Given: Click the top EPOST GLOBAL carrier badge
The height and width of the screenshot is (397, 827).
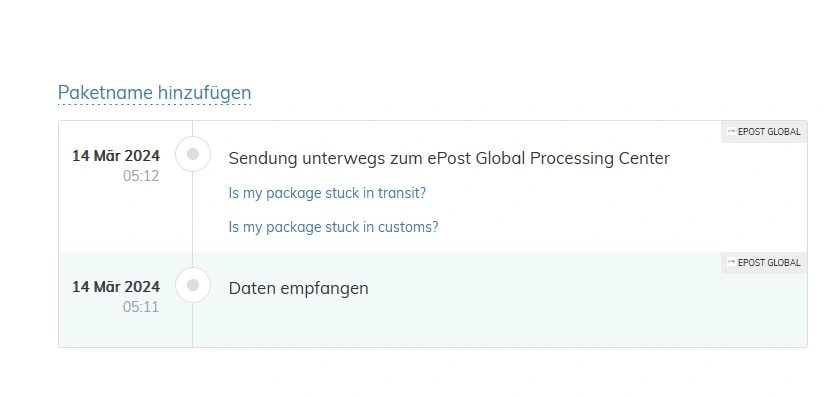Looking at the screenshot, I should point(764,132).
